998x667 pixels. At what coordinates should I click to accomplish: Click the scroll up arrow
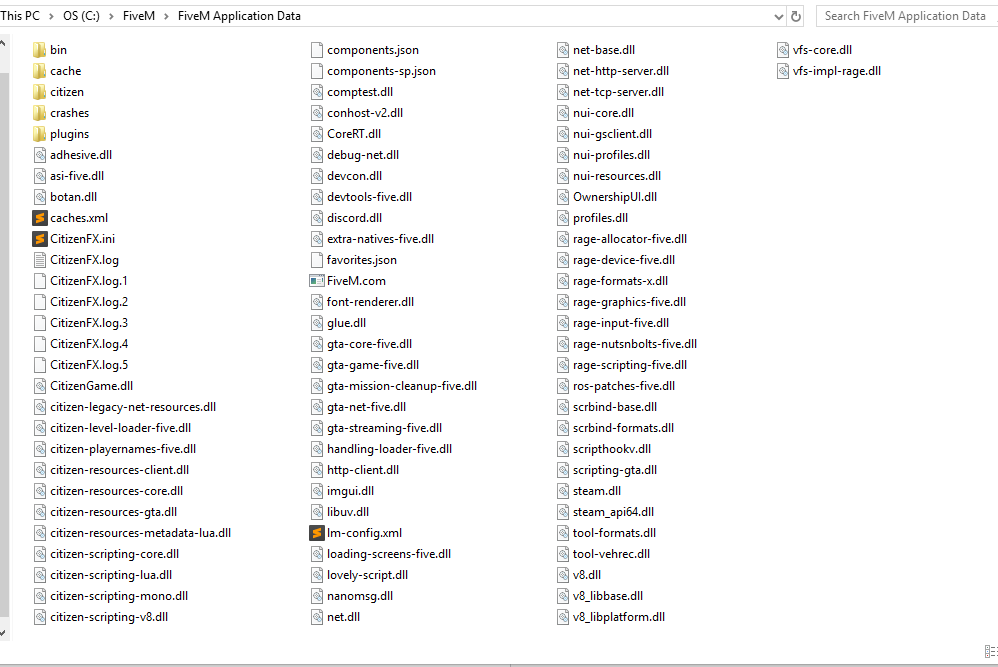pos(3,43)
